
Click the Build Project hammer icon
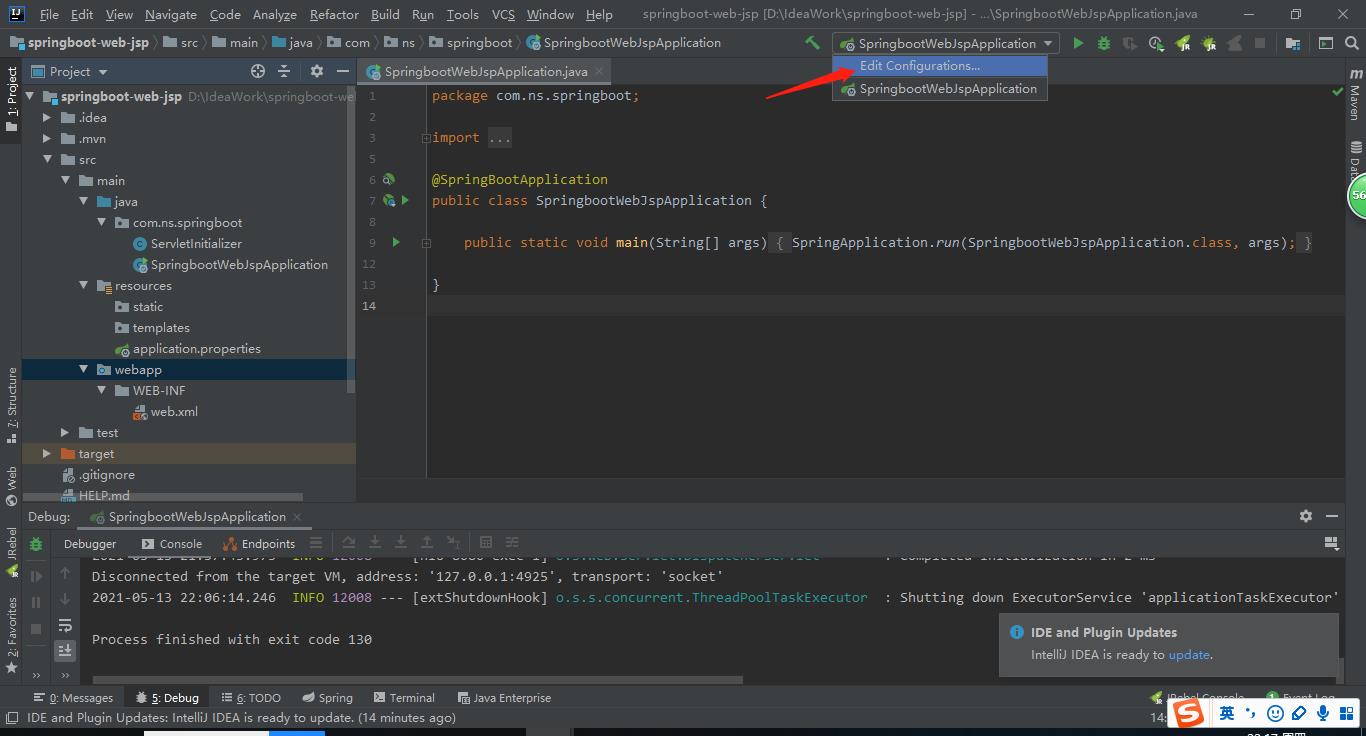(x=812, y=43)
